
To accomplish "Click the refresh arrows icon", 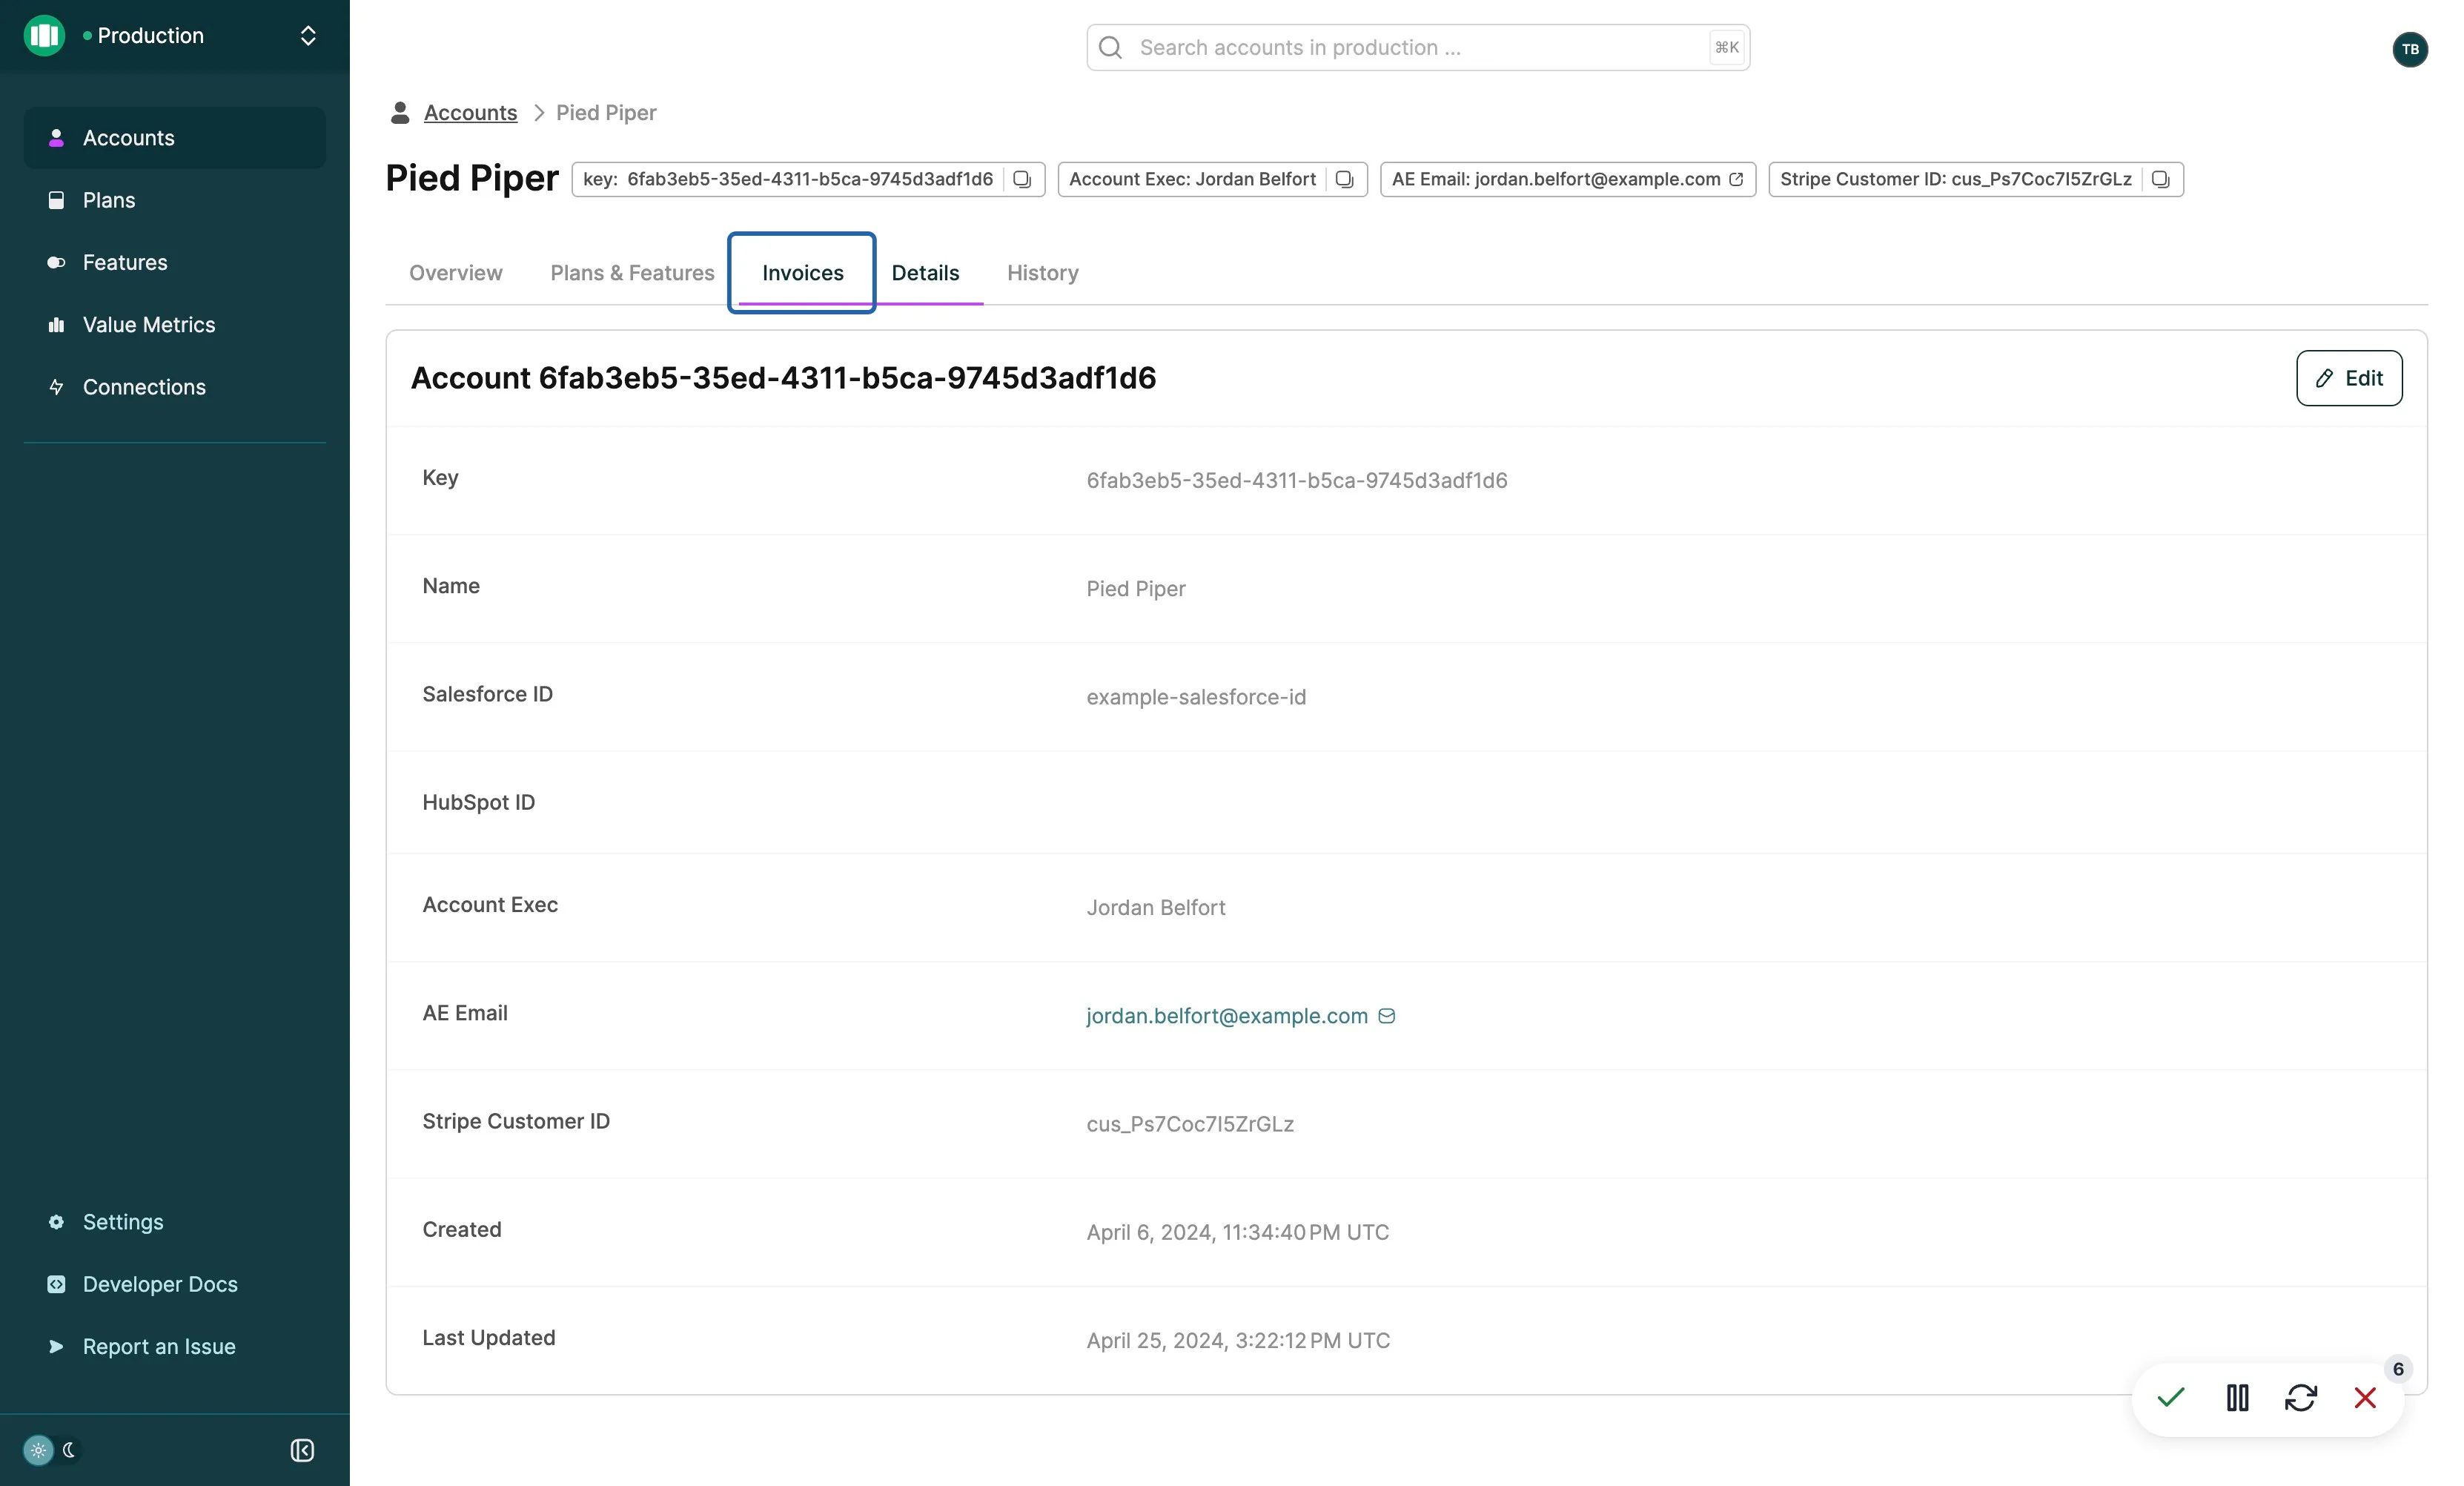I will [2301, 1397].
